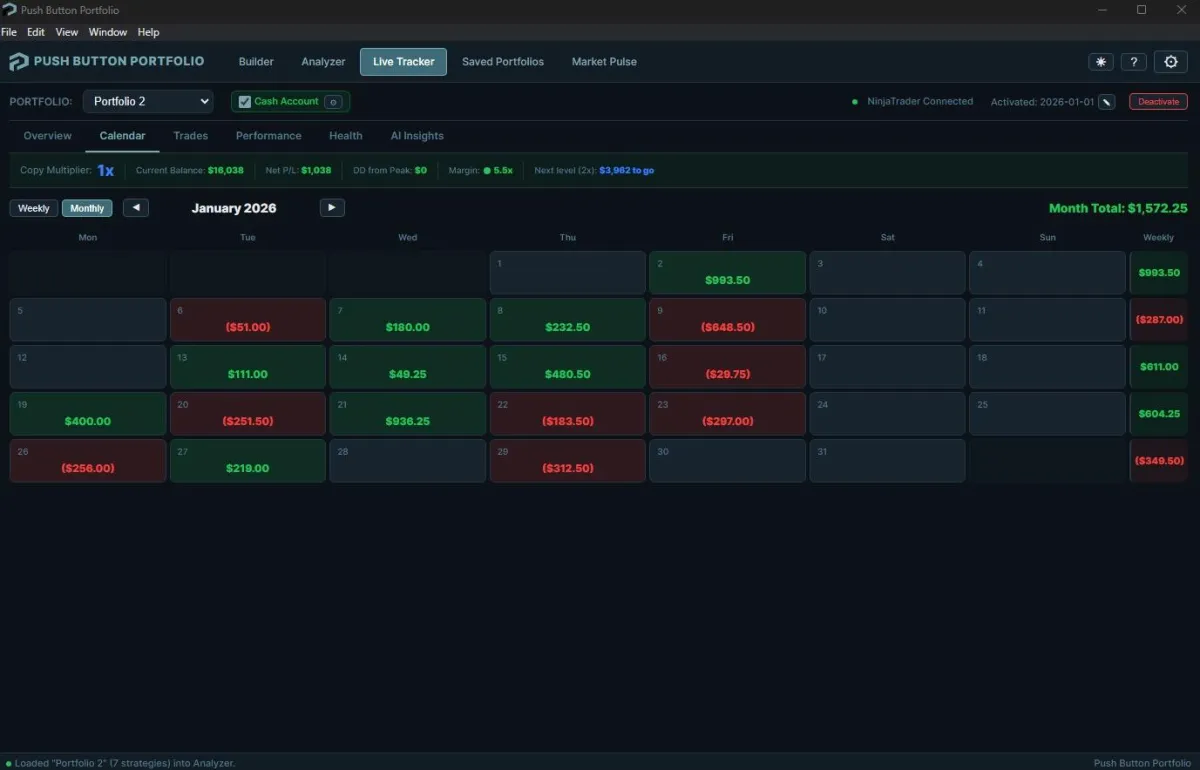Open help with the question mark icon
Viewport: 1200px width, 770px height.
[1133, 62]
